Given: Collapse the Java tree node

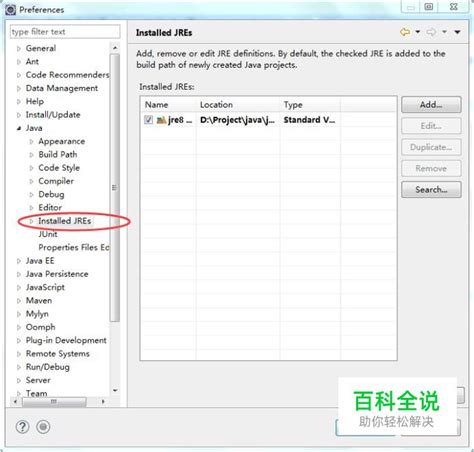Looking at the screenshot, I should (x=19, y=128).
